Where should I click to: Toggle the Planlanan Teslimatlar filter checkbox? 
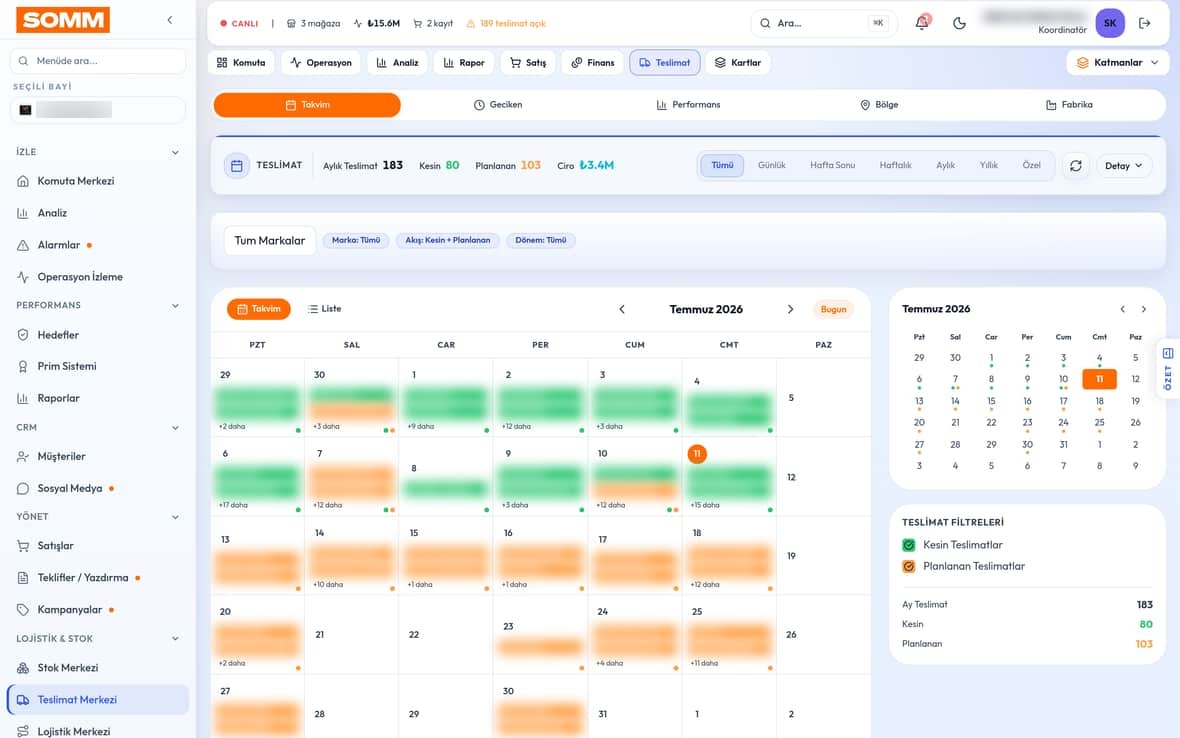click(x=908, y=566)
